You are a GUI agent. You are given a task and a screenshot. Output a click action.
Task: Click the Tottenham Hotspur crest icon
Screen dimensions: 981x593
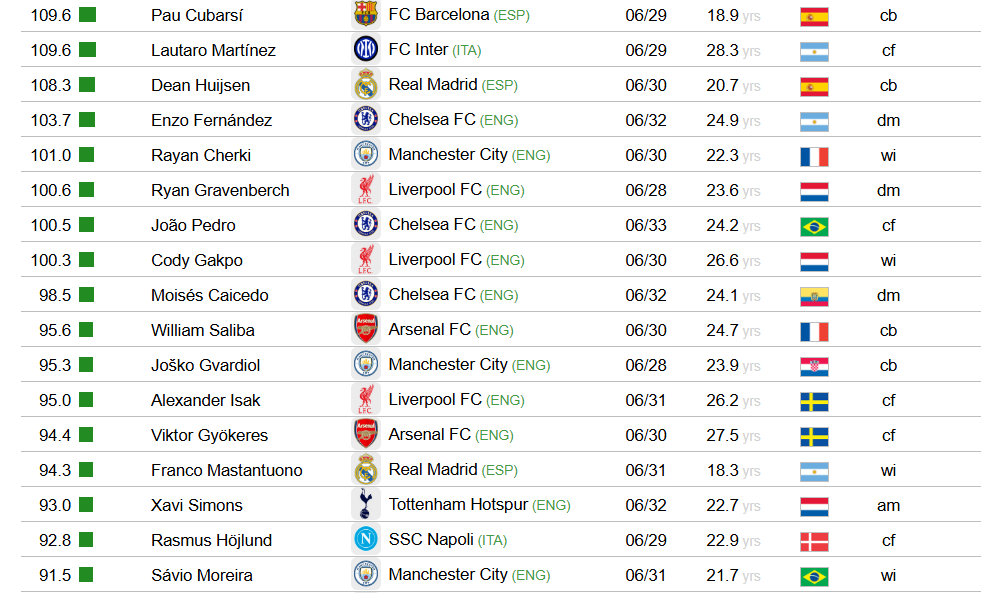pyautogui.click(x=366, y=505)
